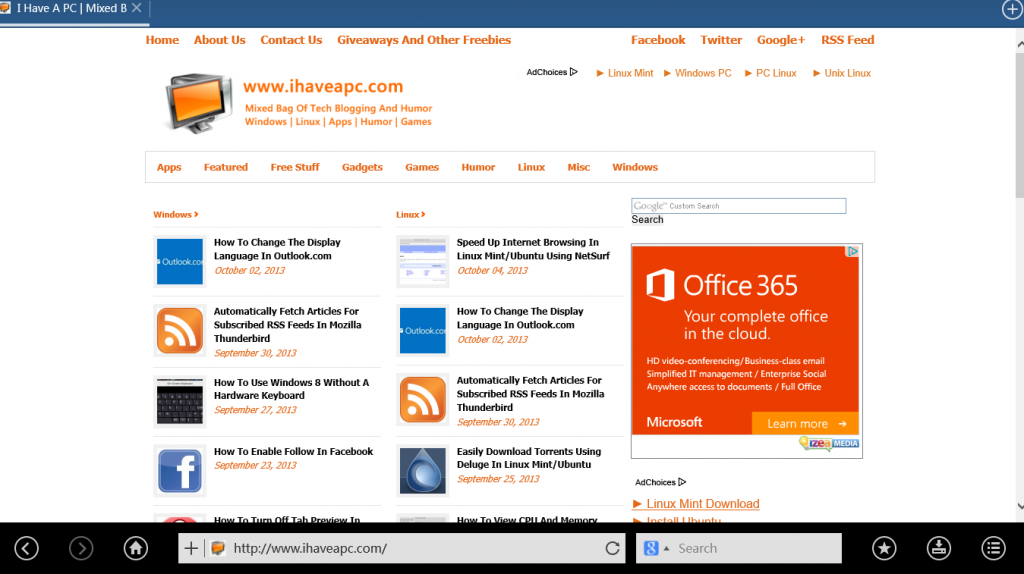Click the scrollbar up arrow
The image size is (1024, 574).
[1019, 44]
